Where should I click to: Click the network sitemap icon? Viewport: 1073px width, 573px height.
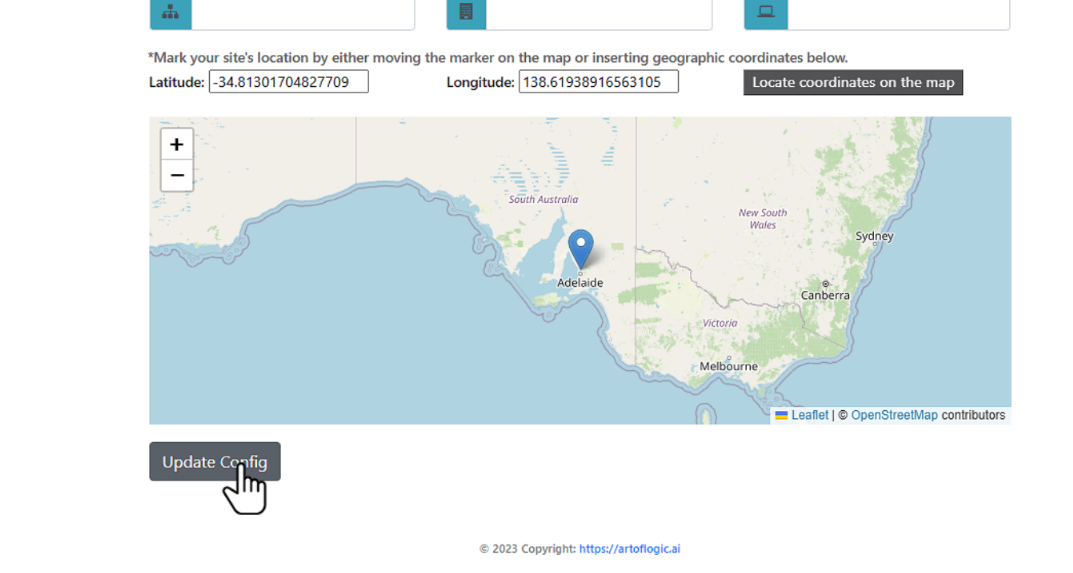pos(170,13)
